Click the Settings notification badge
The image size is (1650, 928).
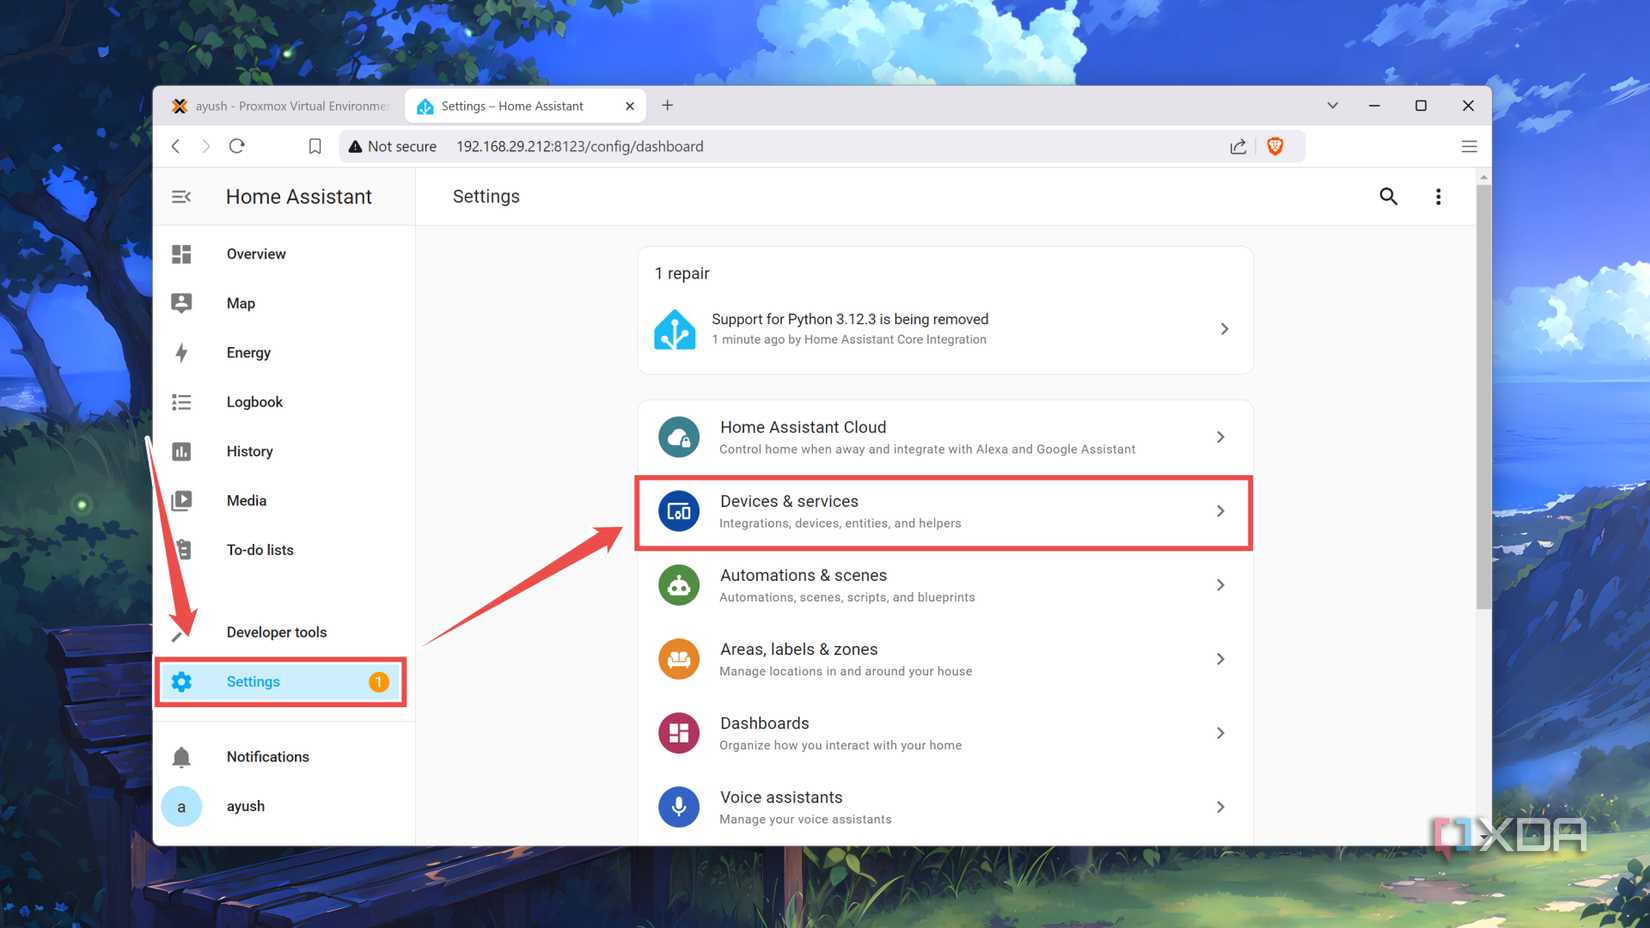379,682
